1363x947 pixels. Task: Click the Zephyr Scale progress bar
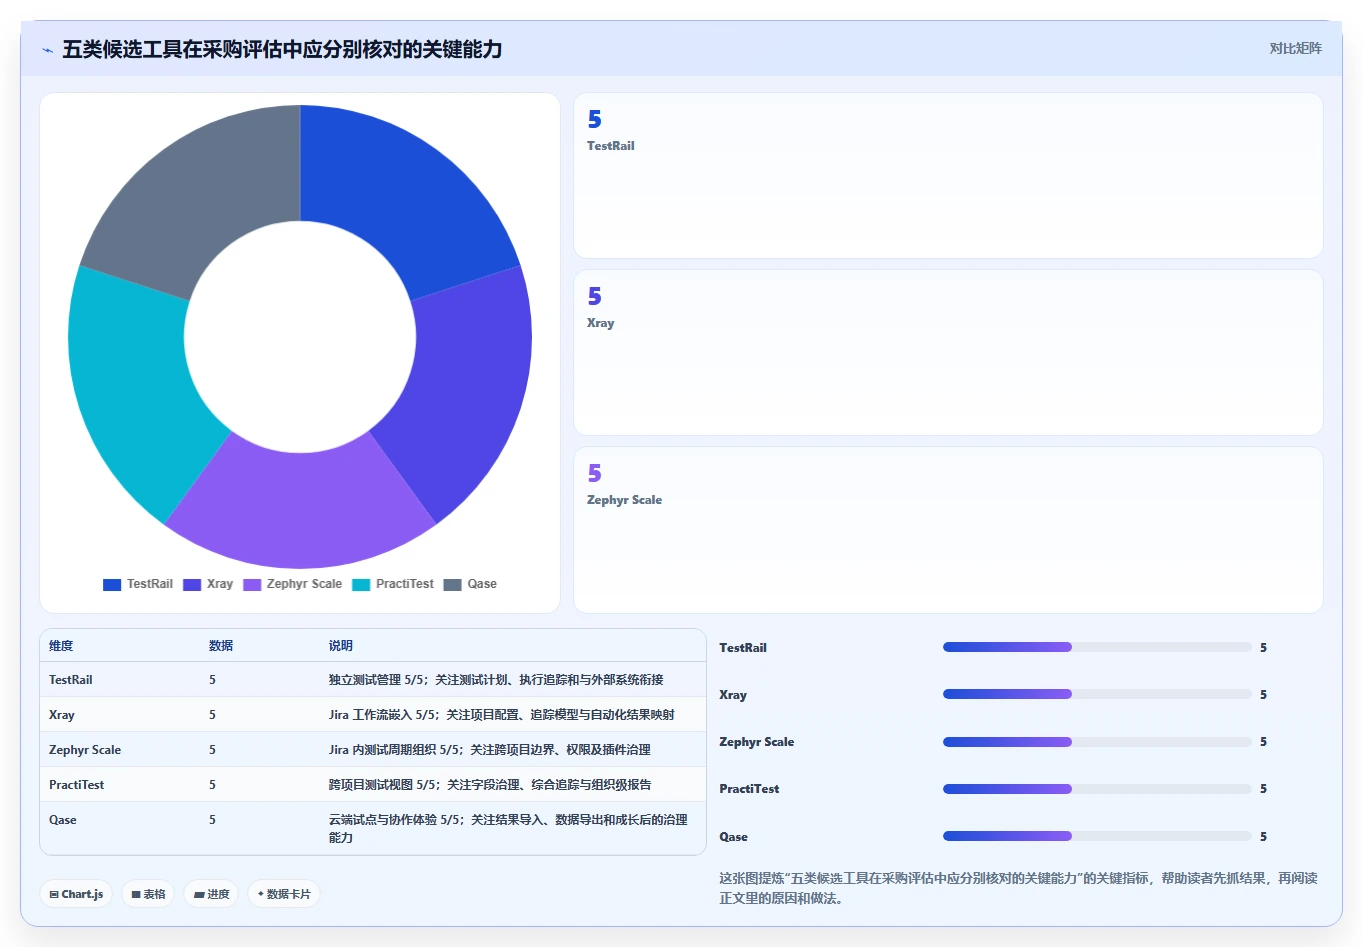[1097, 742]
